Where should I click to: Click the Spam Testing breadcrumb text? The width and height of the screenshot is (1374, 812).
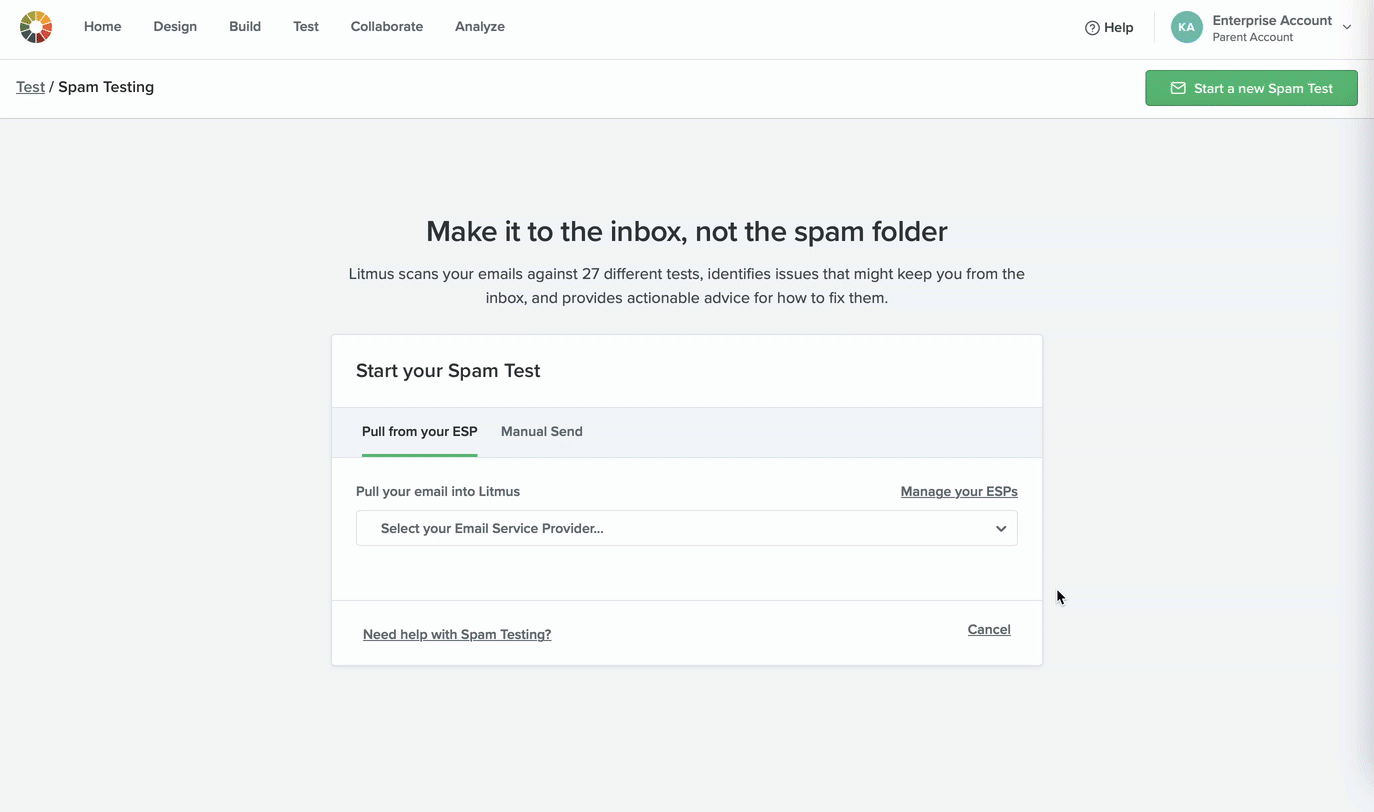[106, 87]
